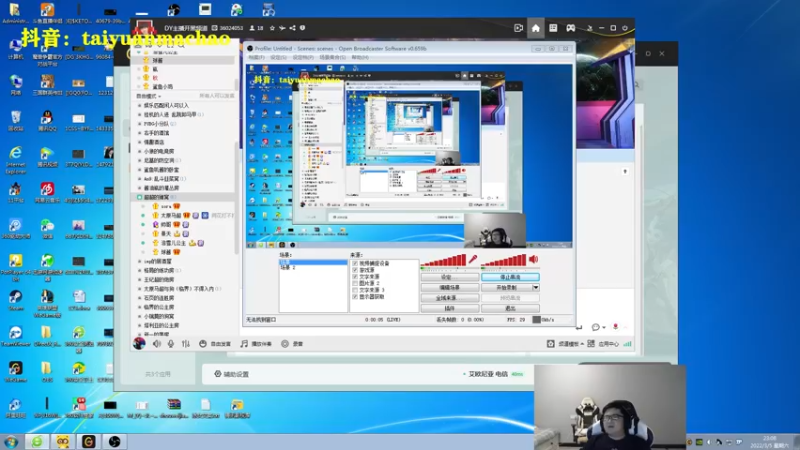Click the signal strength bars icon
Viewport: 800px width, 450px height.
coord(628,344)
